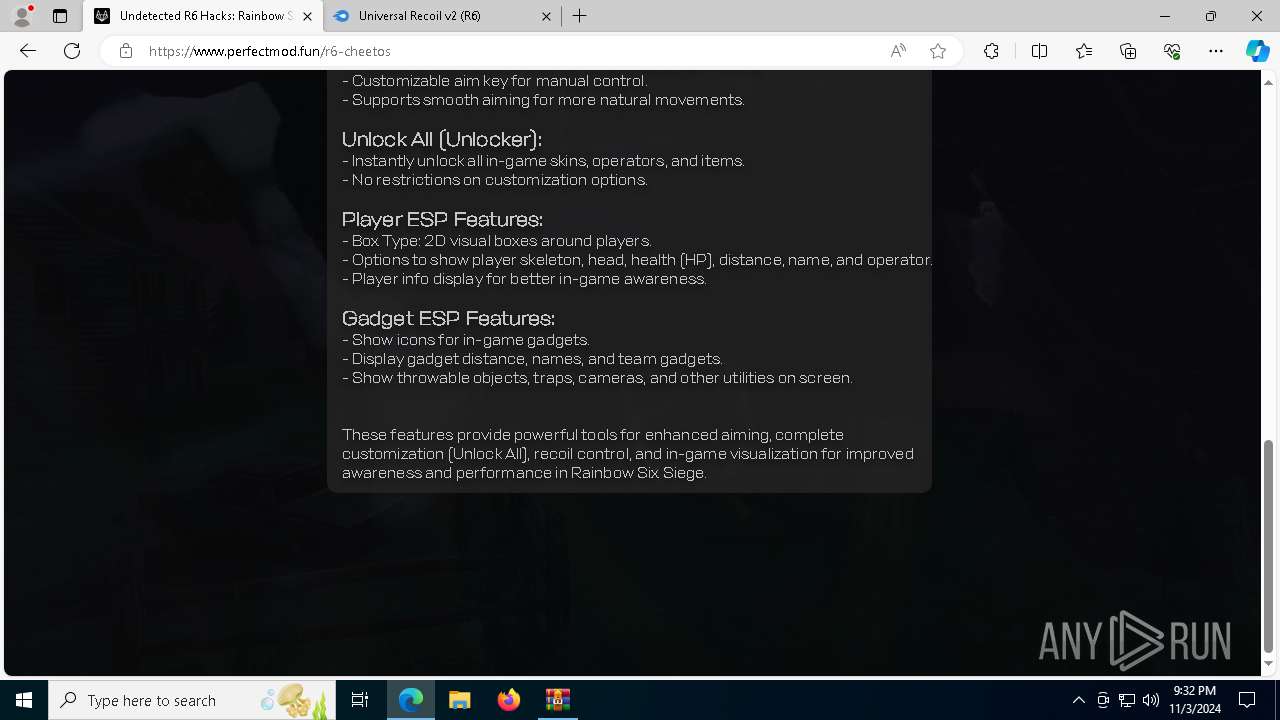
Task: Click 'No restrictions on customization options' line
Action: [495, 180]
